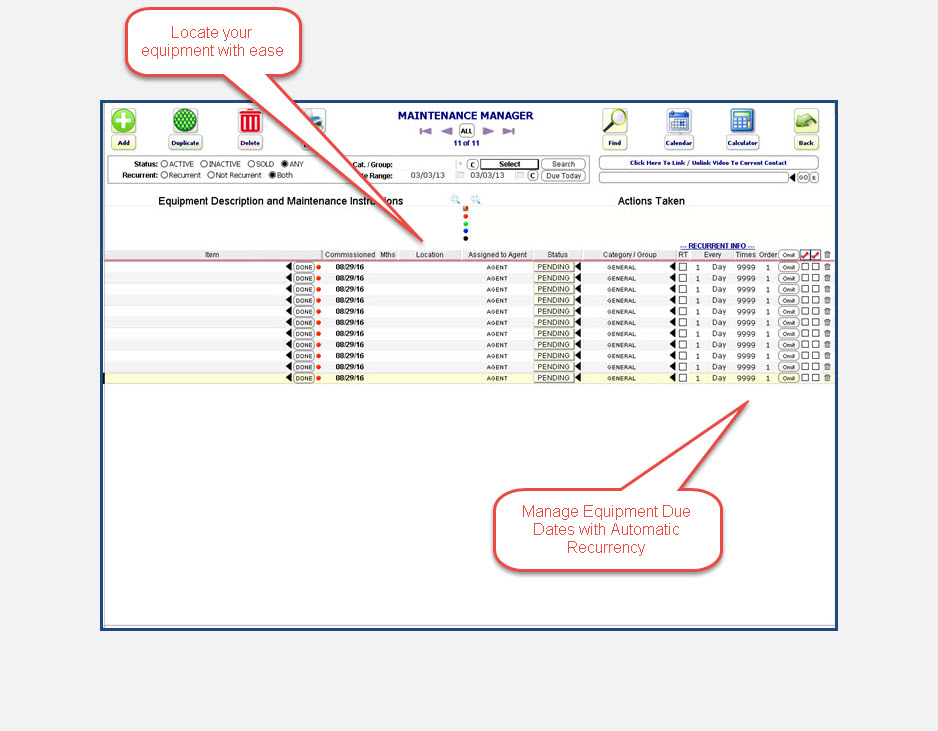Click the Duplicate record icon
Screen dimensions: 938x731
click(185, 122)
